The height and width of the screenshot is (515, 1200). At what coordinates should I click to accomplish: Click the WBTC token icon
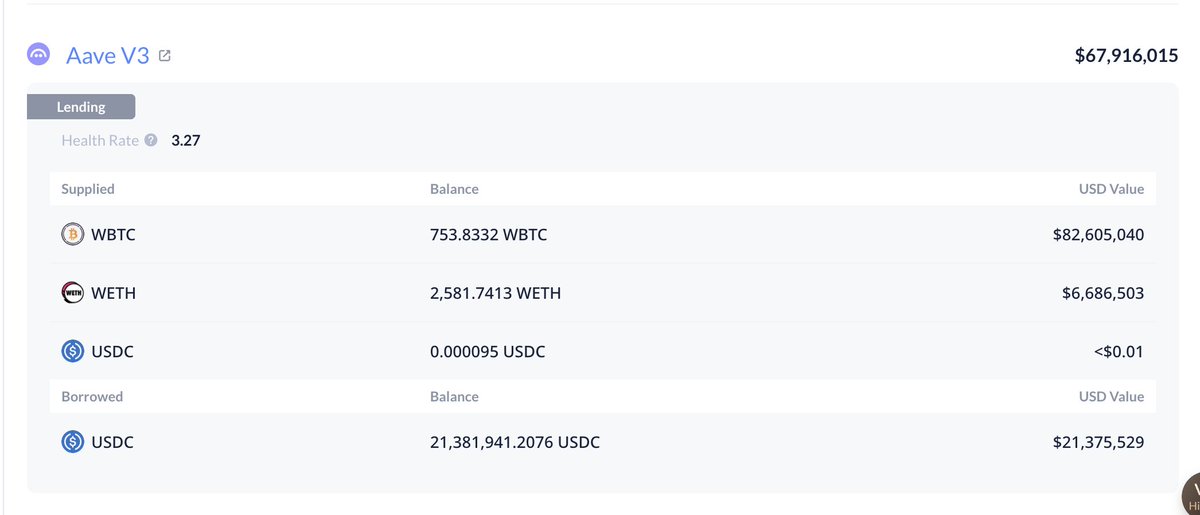[x=73, y=235]
